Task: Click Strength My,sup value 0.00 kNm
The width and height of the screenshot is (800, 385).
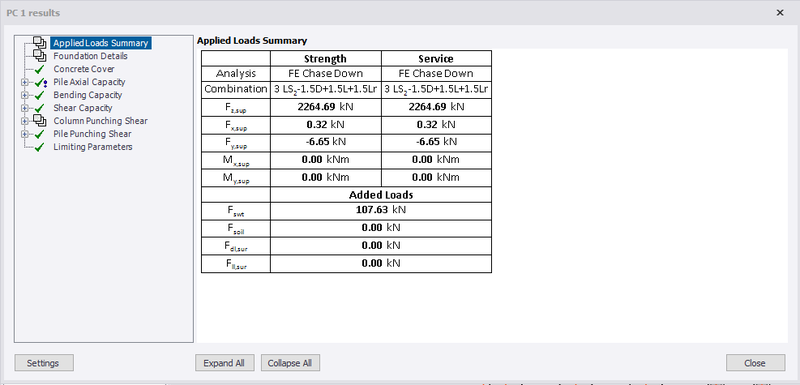Action: [x=326, y=177]
